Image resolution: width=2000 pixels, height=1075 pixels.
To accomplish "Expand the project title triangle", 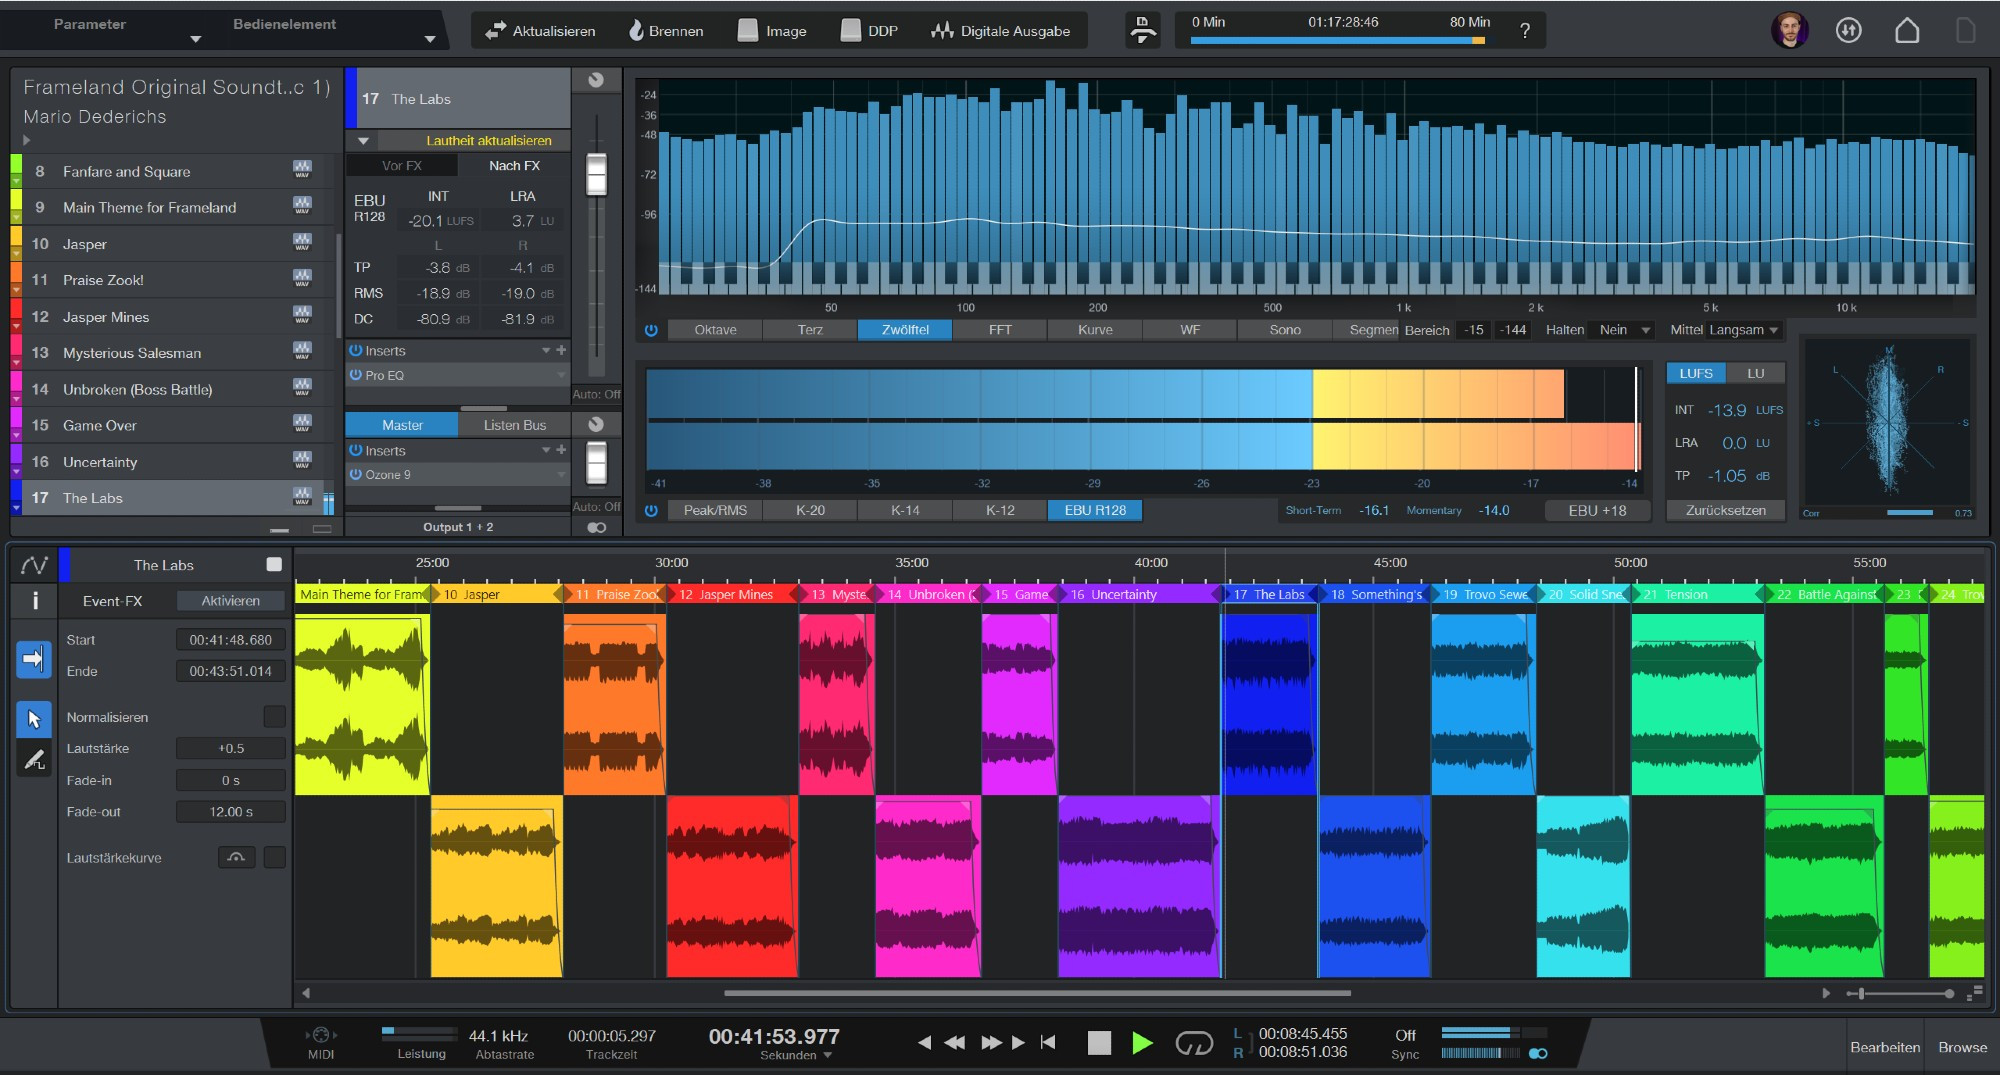I will [x=27, y=141].
